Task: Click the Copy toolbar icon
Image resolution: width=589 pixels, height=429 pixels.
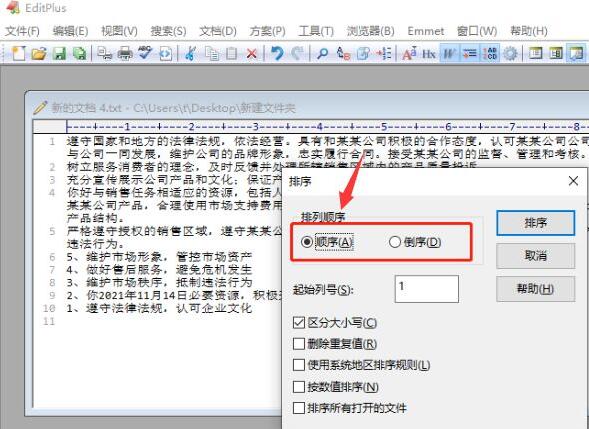Action: [212, 54]
